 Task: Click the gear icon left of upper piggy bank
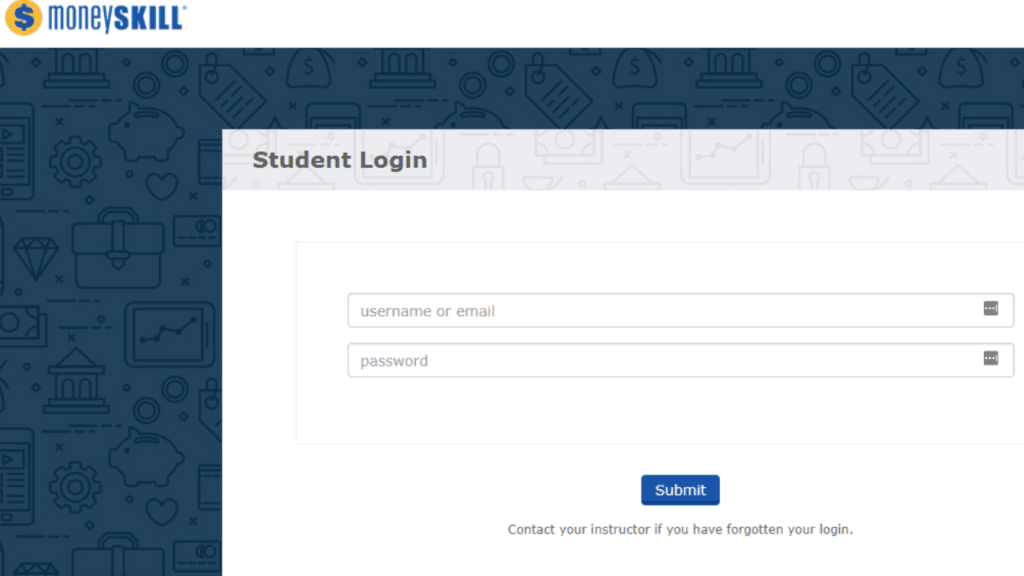coord(75,162)
